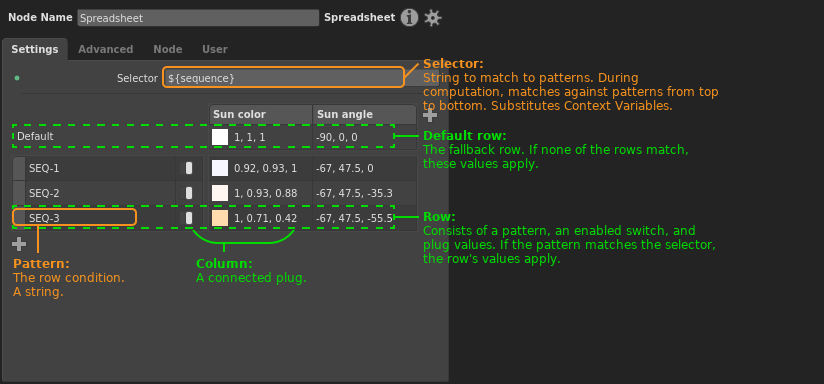Select the Sun angle column header
Screen dimensions: 824x384
click(x=365, y=115)
